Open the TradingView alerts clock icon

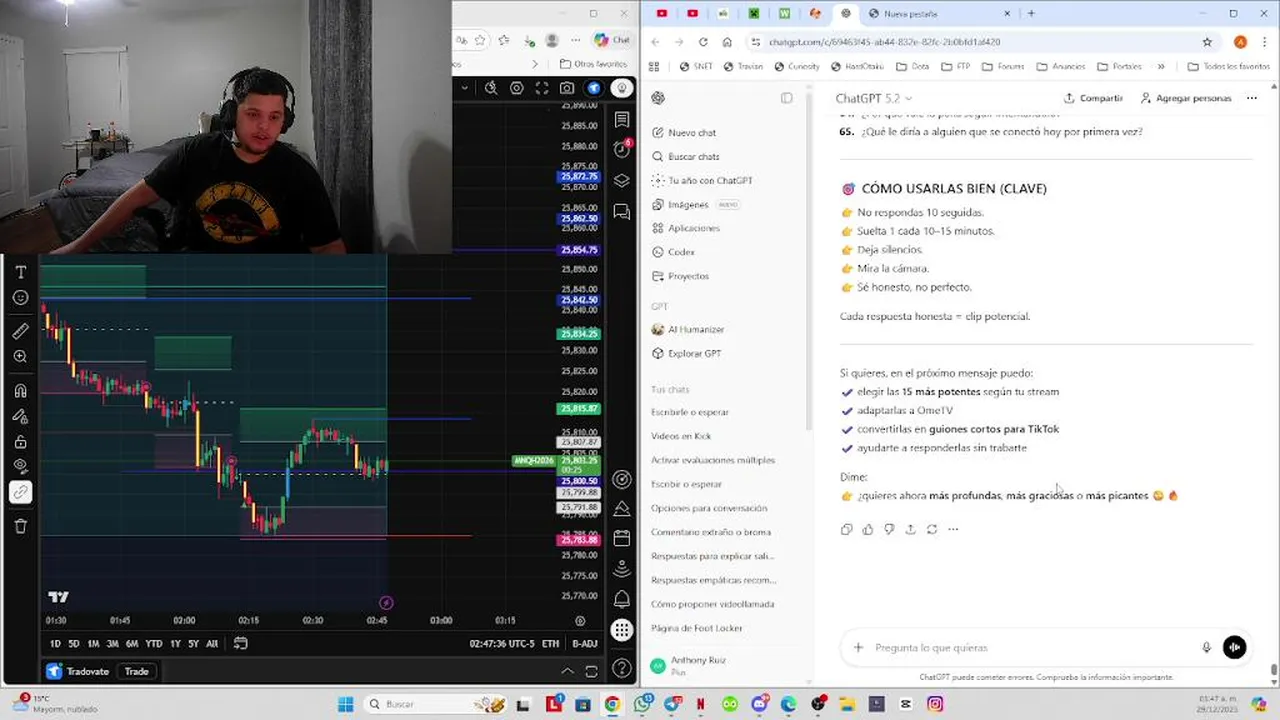pyautogui.click(x=622, y=150)
